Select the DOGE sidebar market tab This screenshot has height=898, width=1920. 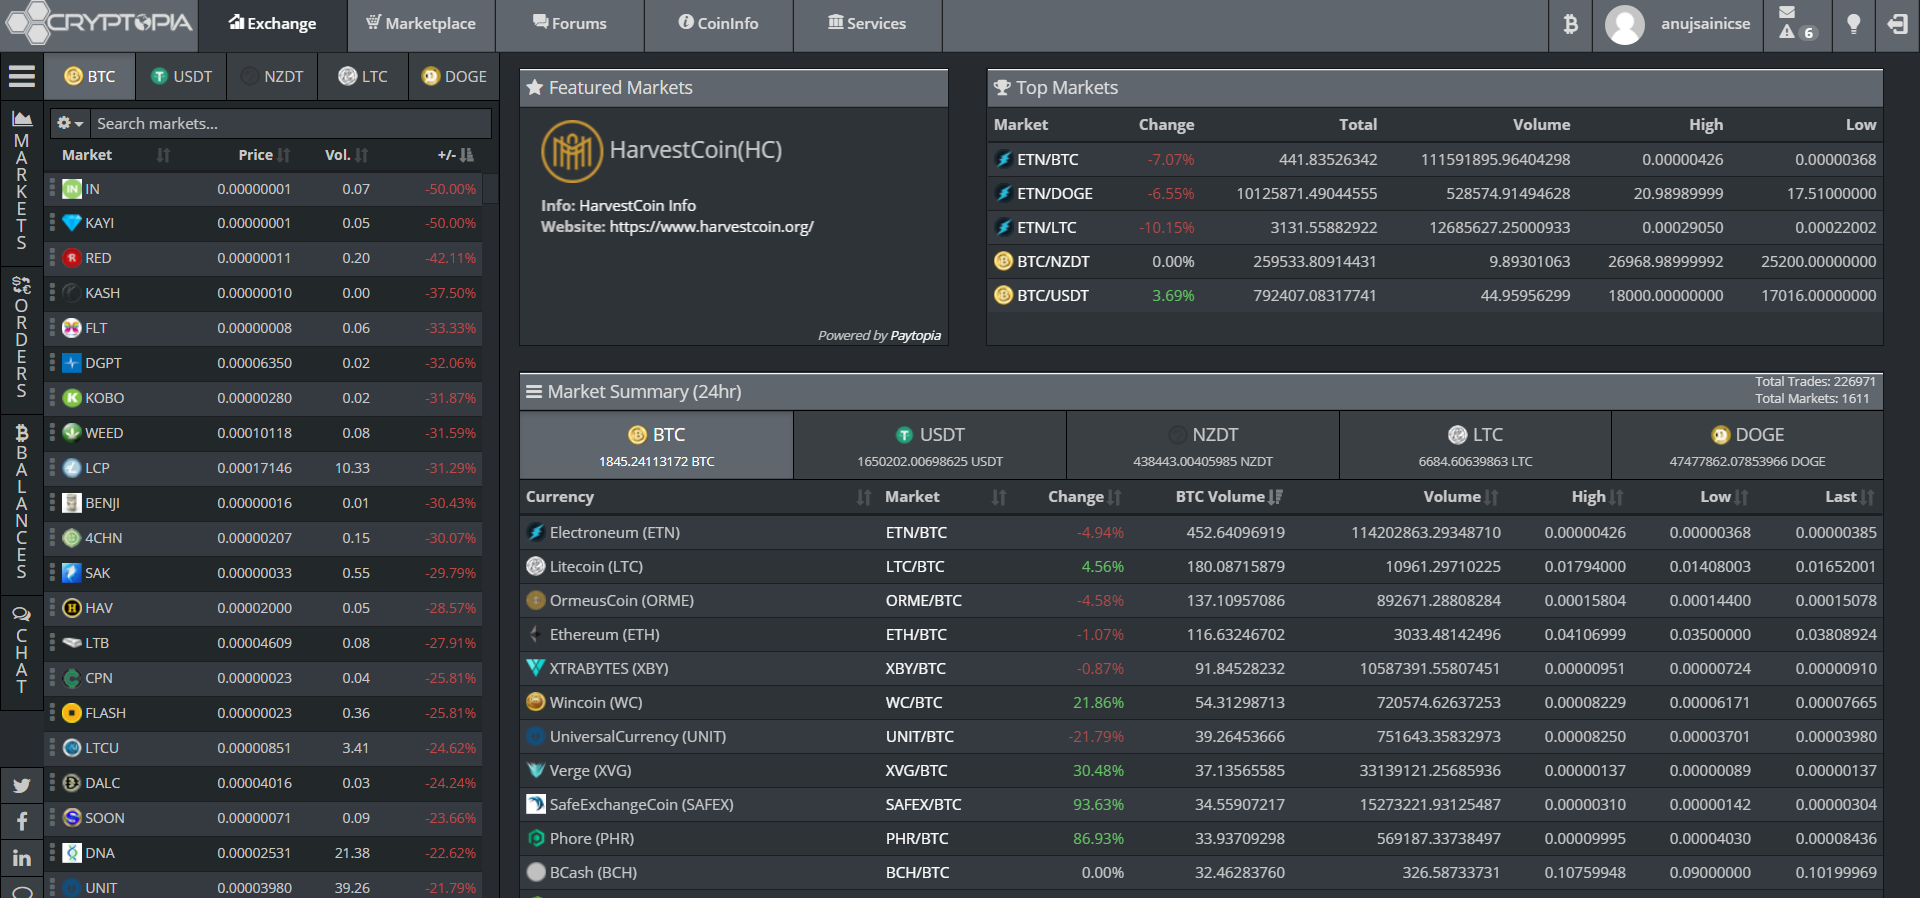[x=454, y=76]
